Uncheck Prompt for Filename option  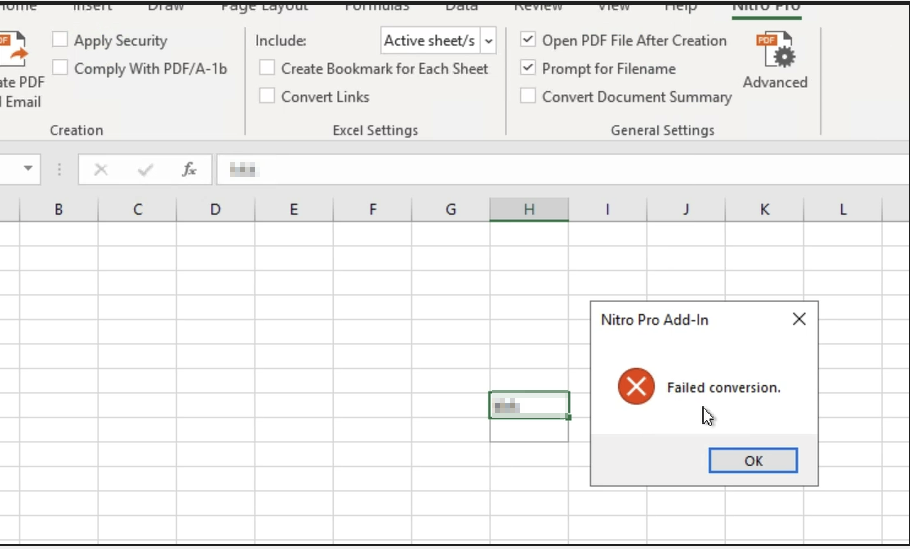528,67
